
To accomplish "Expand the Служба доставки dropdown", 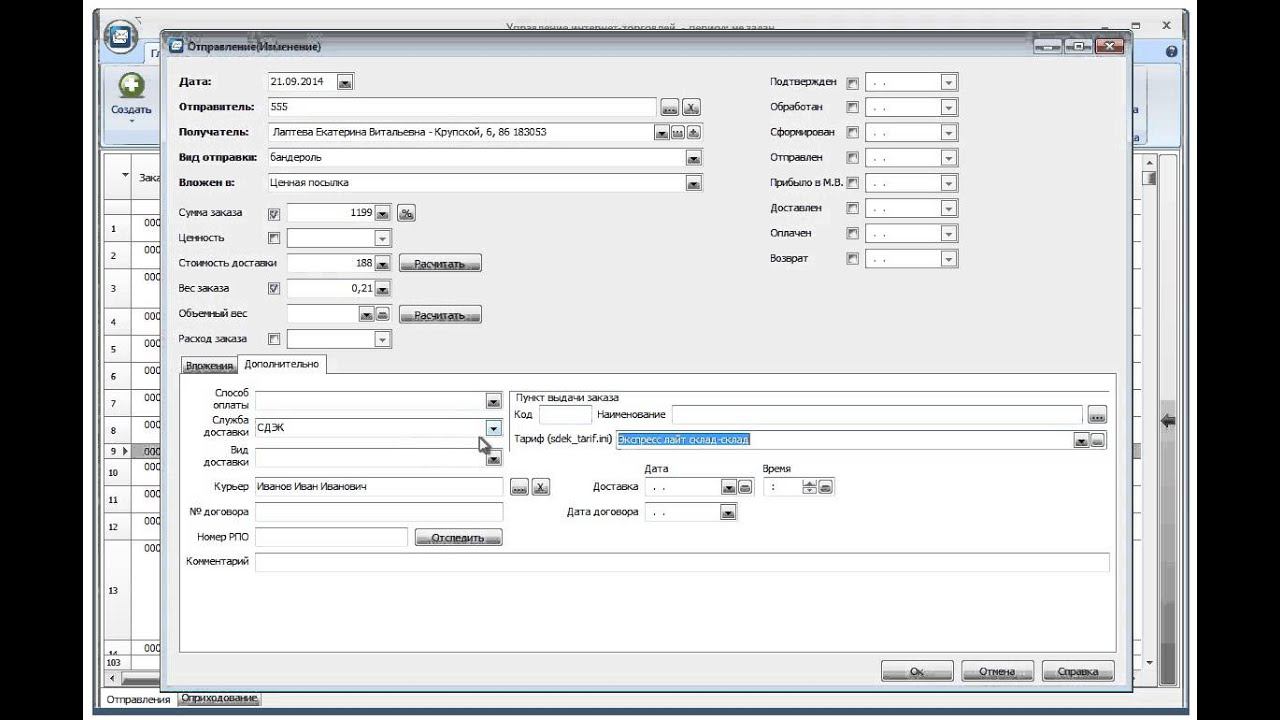I will point(493,428).
